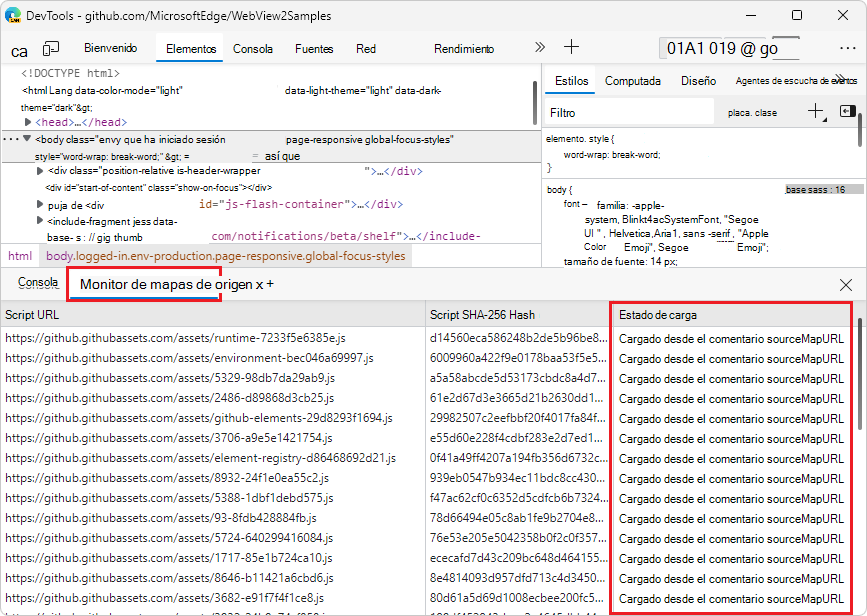Click the start-of-content div line
The height and width of the screenshot is (616, 867).
tap(158, 187)
